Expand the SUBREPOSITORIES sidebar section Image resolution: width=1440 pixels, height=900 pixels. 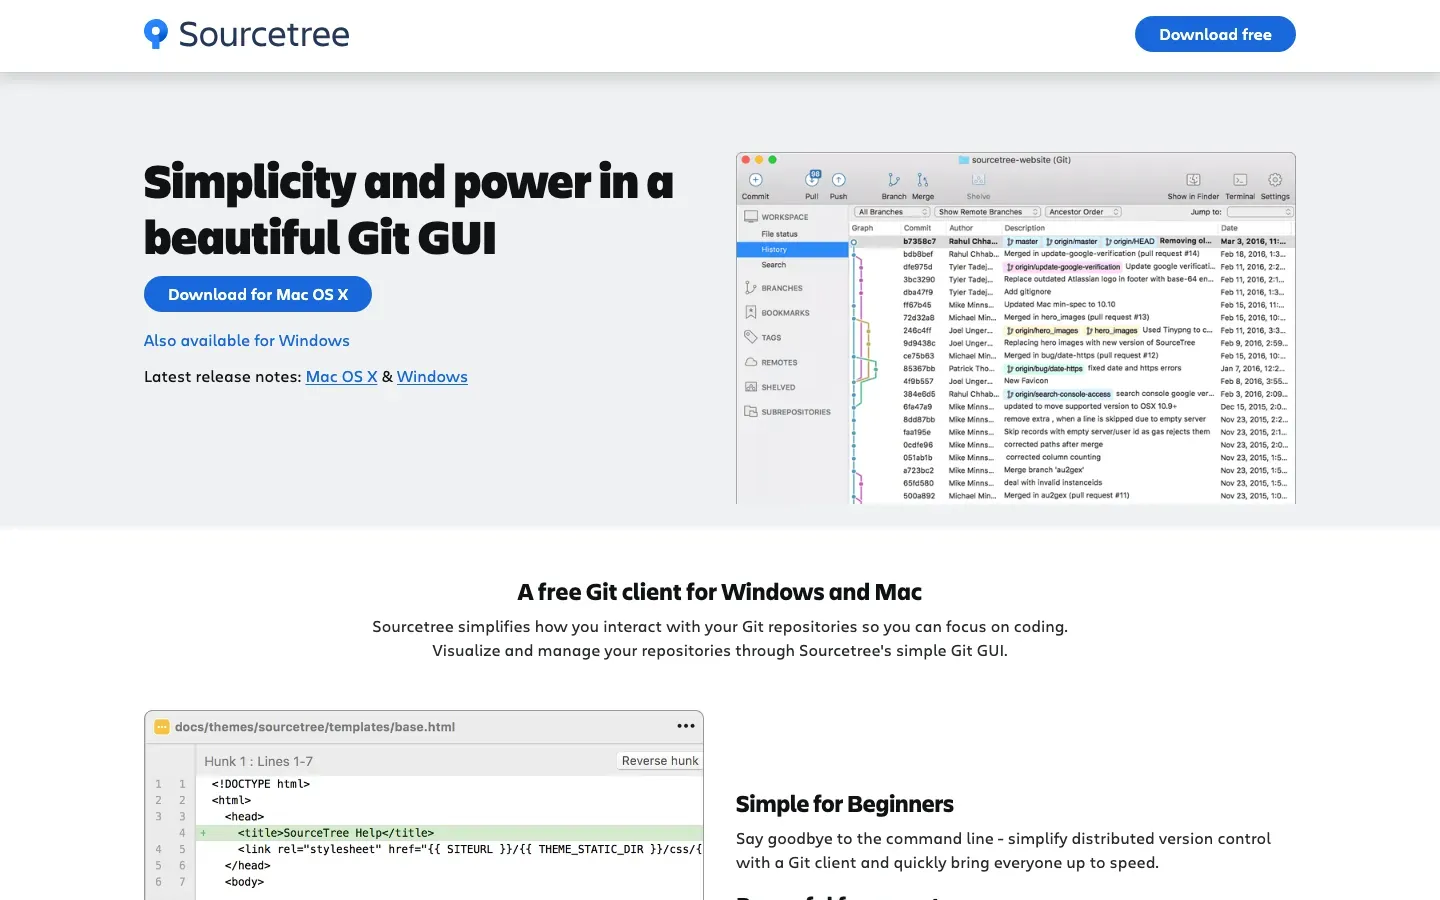(x=796, y=412)
